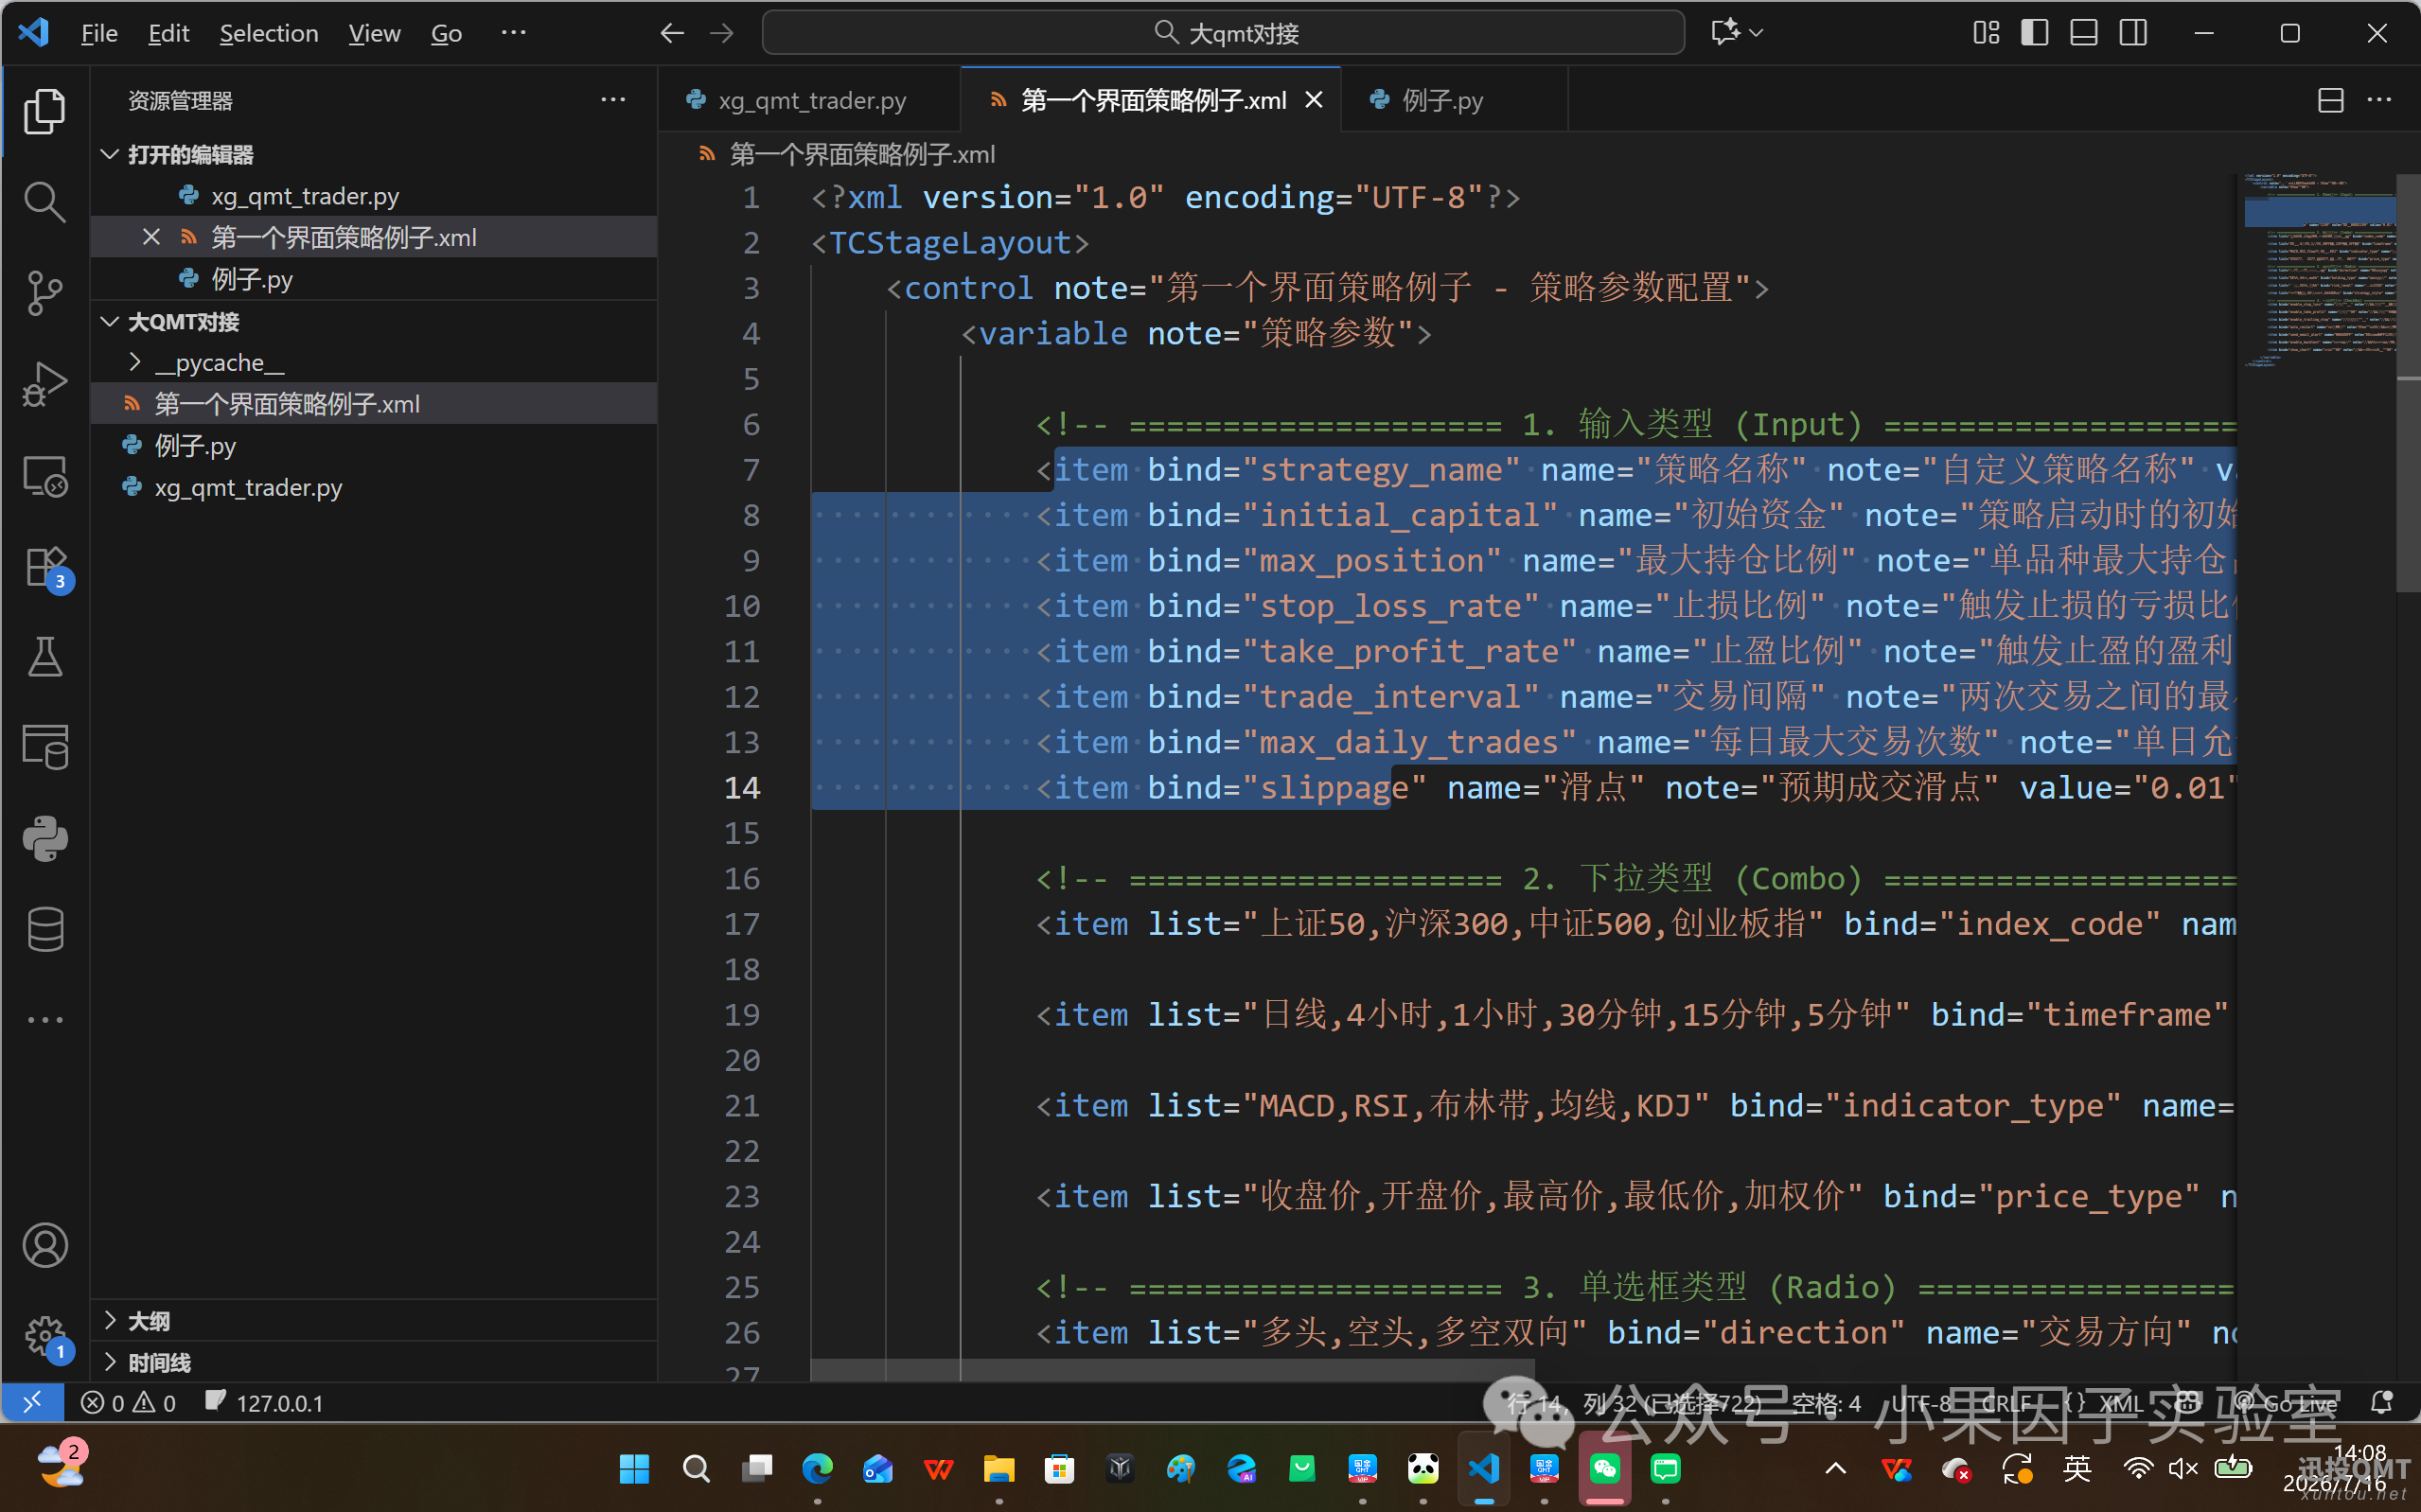Click the search box labeled 大qmt对接
The image size is (2421, 1512).
coord(1223,33)
